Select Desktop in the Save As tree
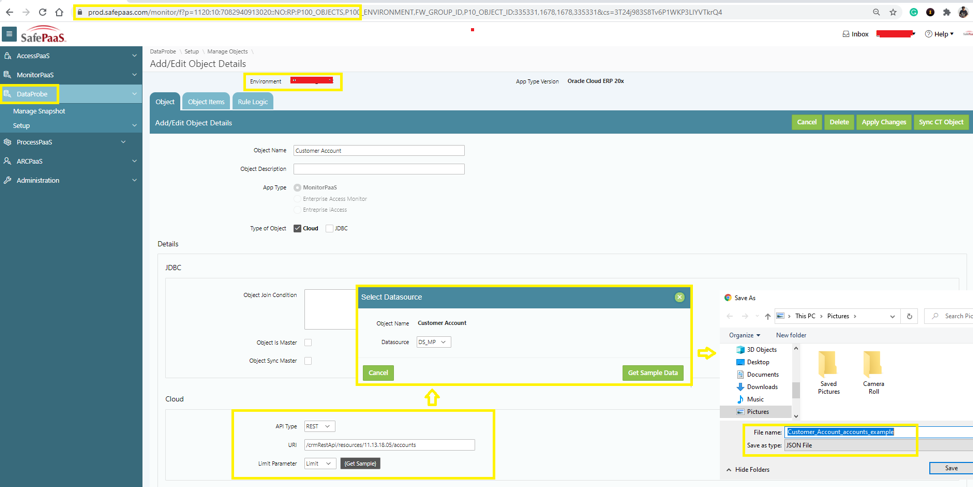The height and width of the screenshot is (487, 973). 752,362
